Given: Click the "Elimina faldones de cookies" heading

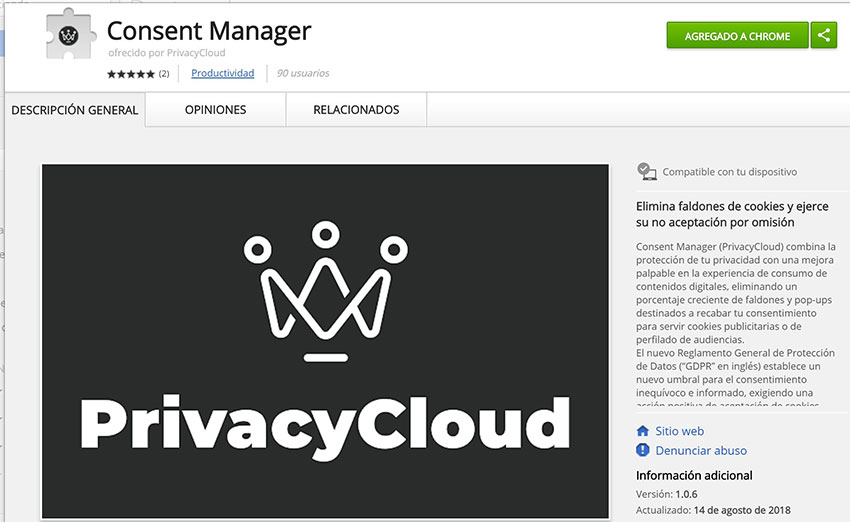Looking at the screenshot, I should [x=732, y=214].
